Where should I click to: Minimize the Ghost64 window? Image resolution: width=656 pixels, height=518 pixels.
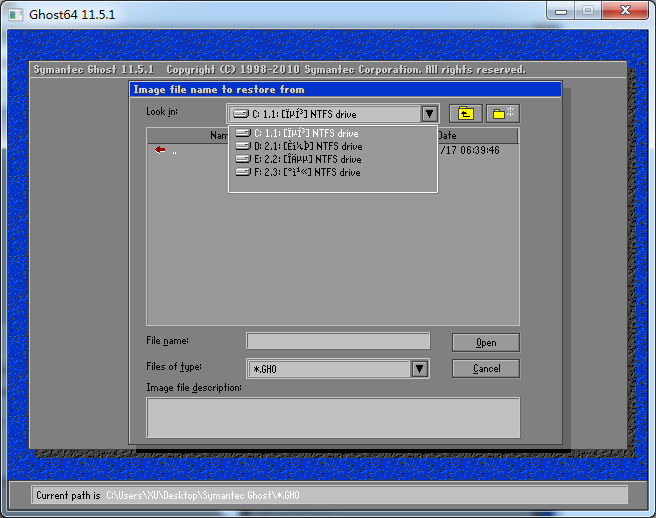tap(561, 11)
